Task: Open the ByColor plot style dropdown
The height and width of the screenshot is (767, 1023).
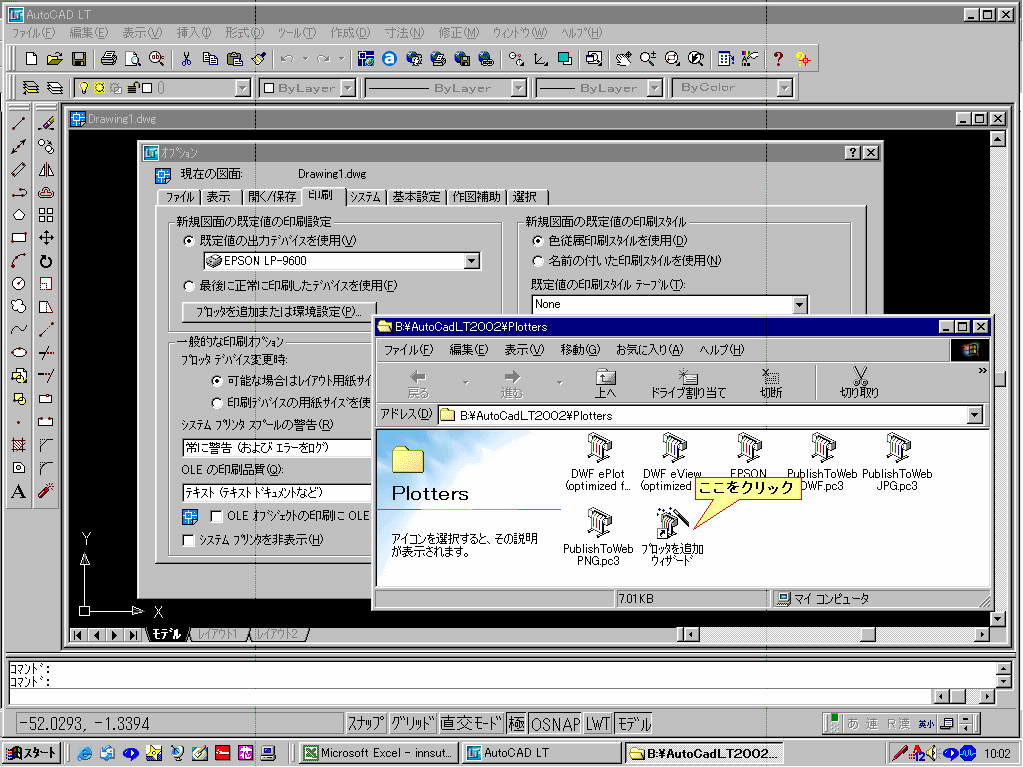Action: coord(785,88)
